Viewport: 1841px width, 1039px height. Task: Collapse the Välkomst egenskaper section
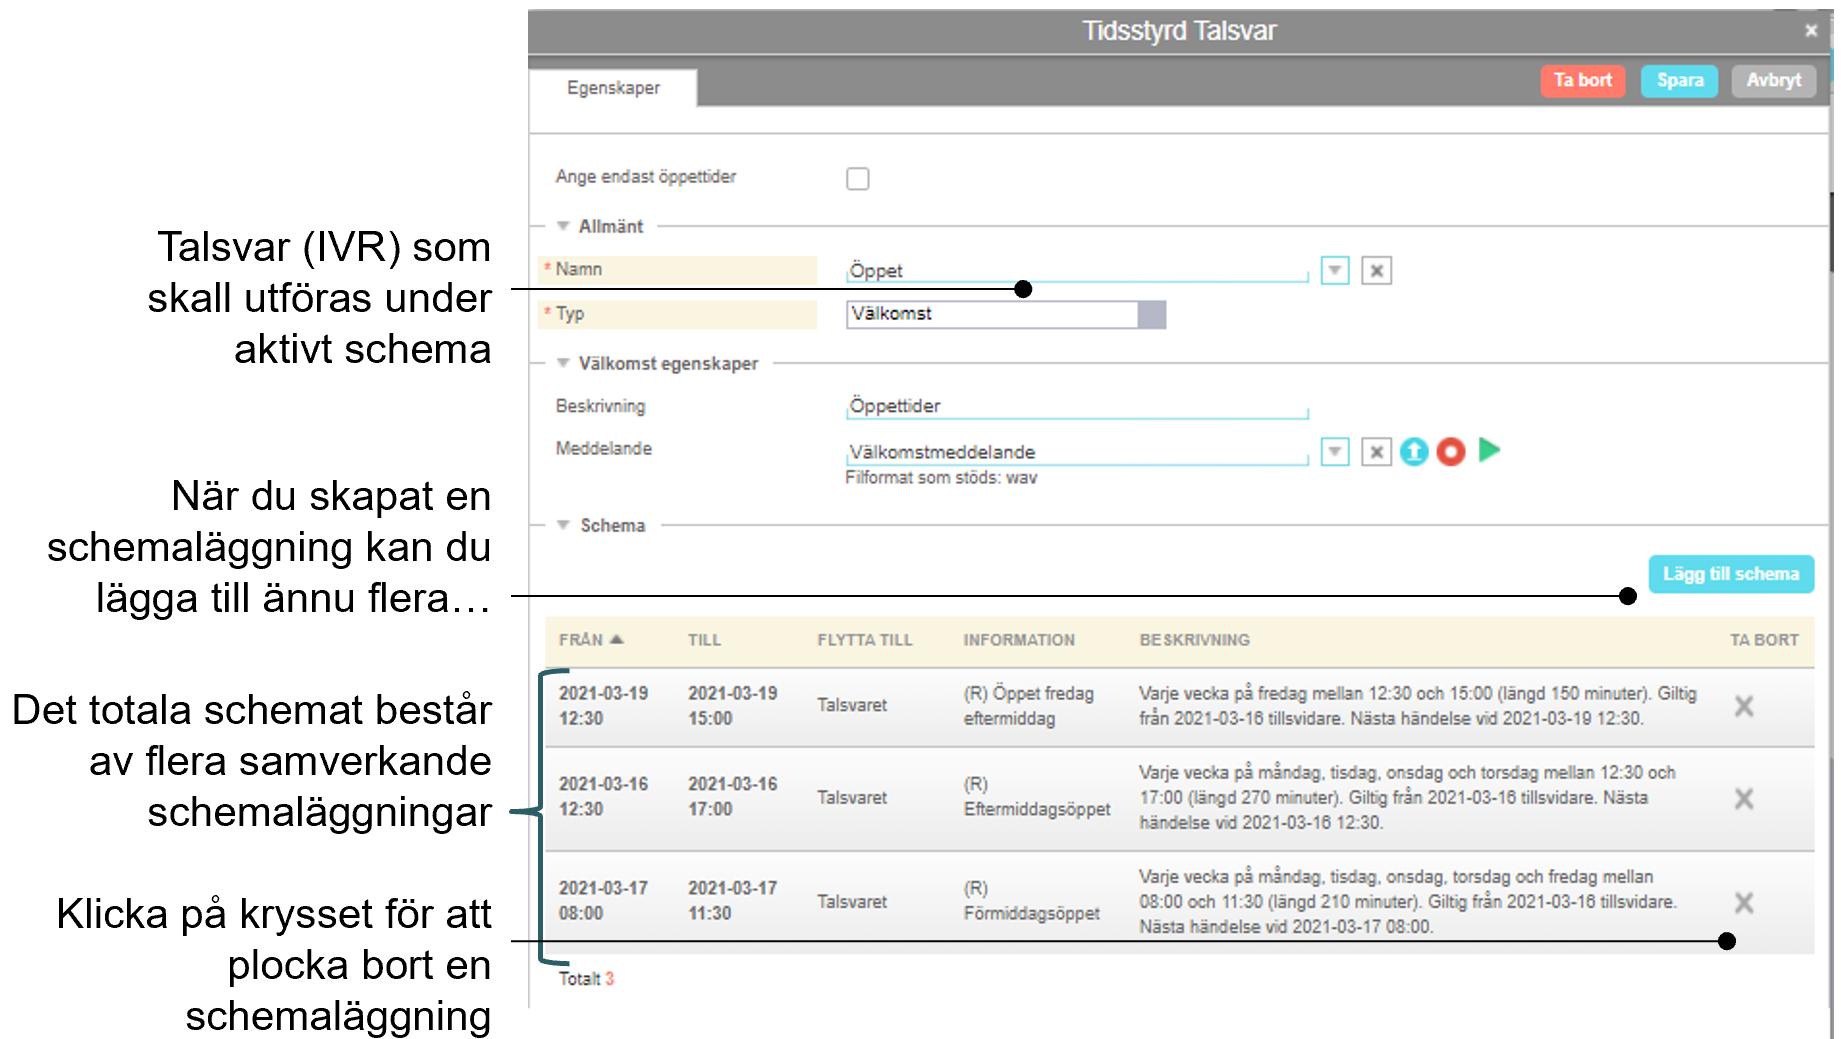tap(563, 363)
